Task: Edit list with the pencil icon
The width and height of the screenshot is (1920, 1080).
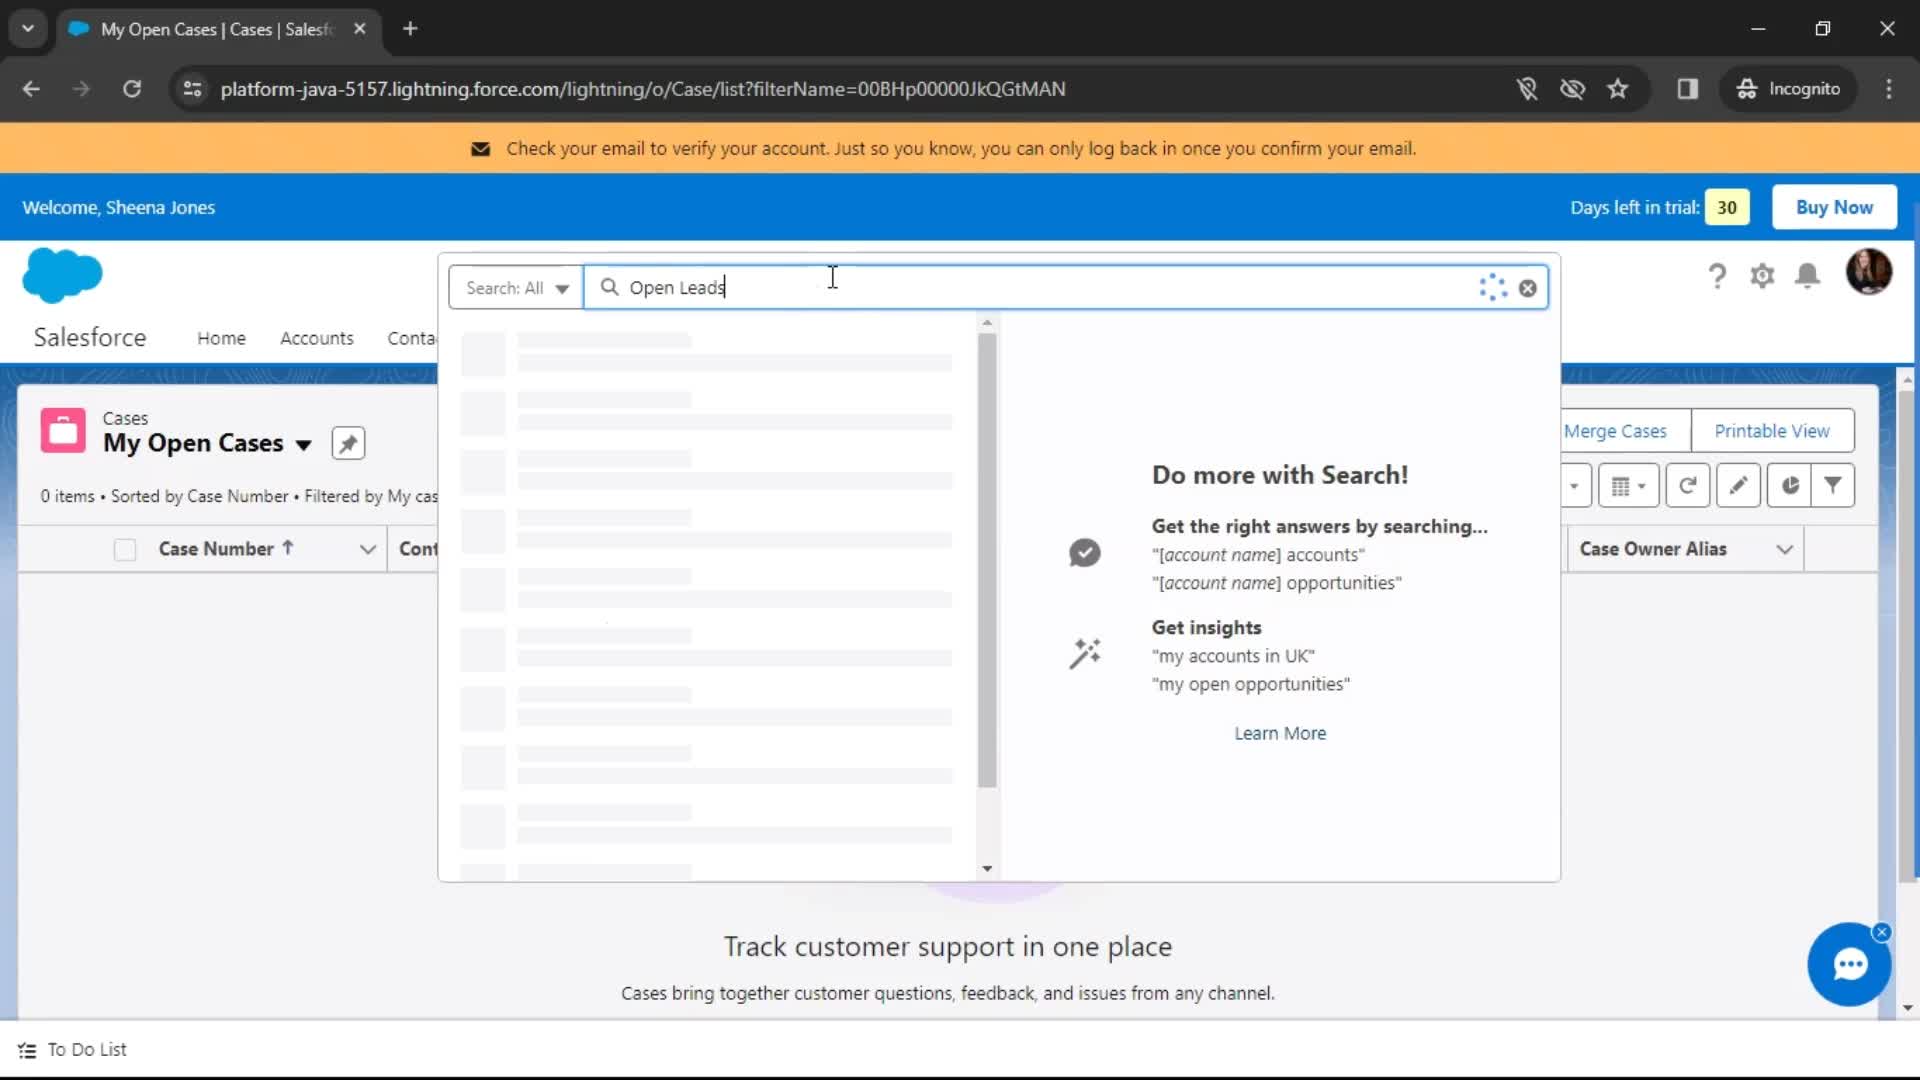Action: [x=1738, y=486]
